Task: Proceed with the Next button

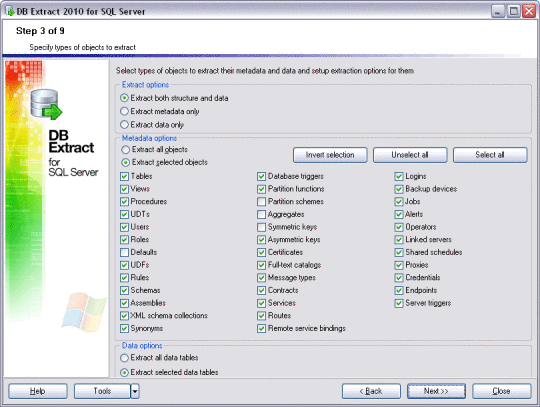Action: pos(436,391)
